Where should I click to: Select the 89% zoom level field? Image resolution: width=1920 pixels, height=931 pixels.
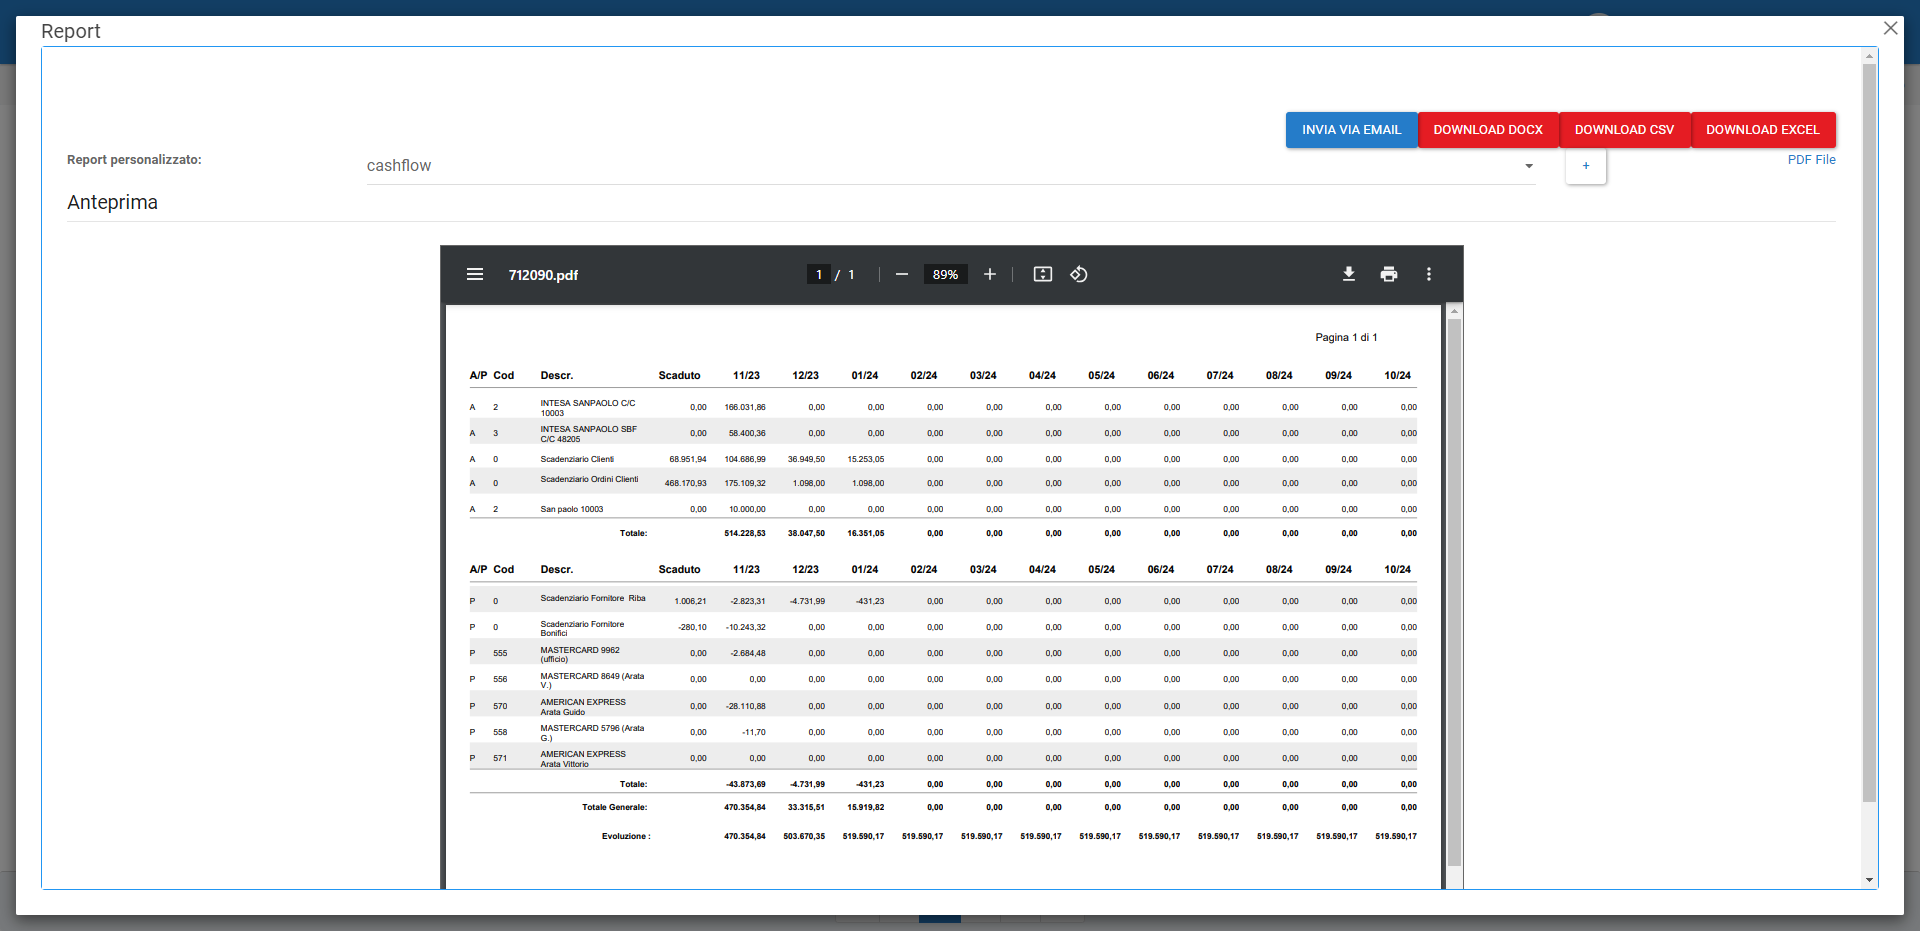pos(945,274)
